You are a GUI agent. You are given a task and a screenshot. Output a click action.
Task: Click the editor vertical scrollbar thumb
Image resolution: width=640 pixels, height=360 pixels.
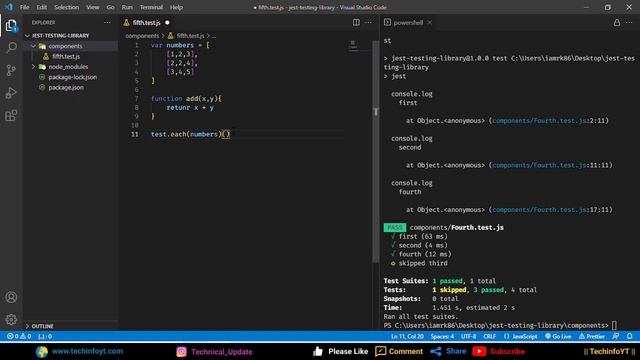376,151
